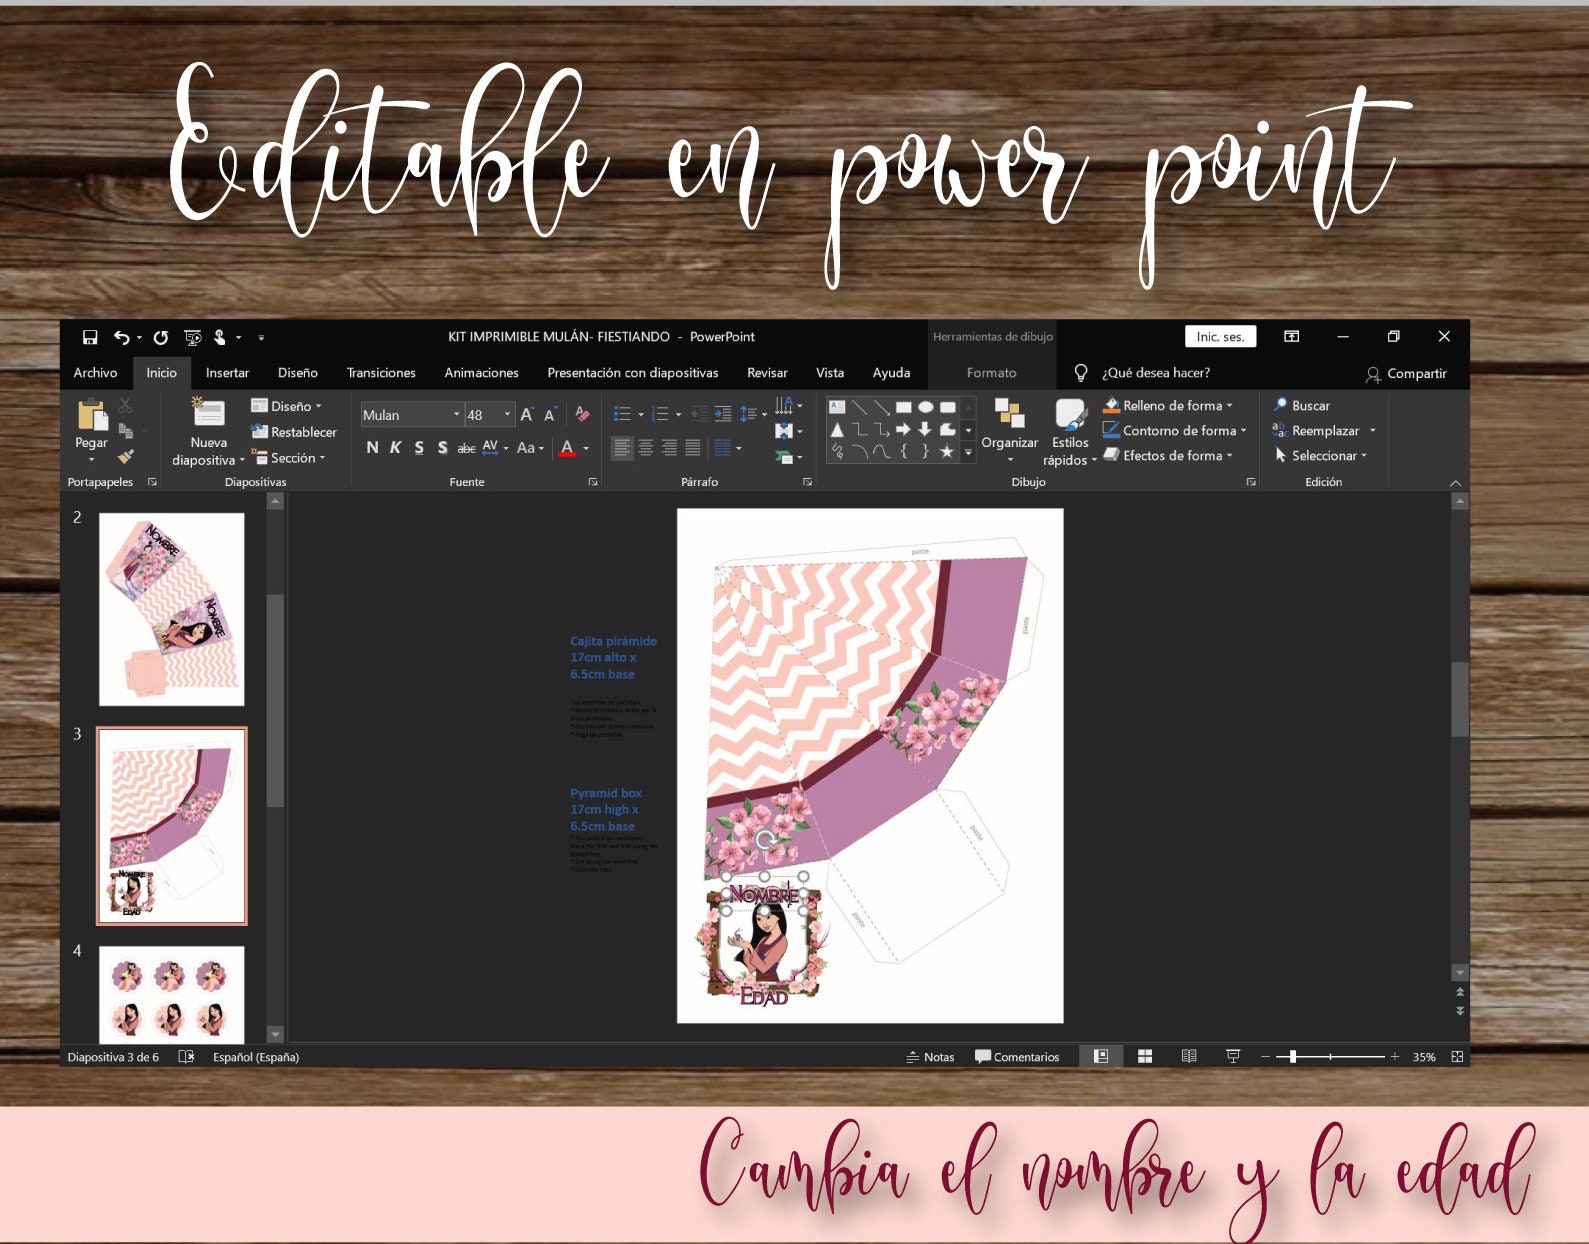Select the oval shape in gallery
Screen dimensions: 1589x1244
point(926,407)
